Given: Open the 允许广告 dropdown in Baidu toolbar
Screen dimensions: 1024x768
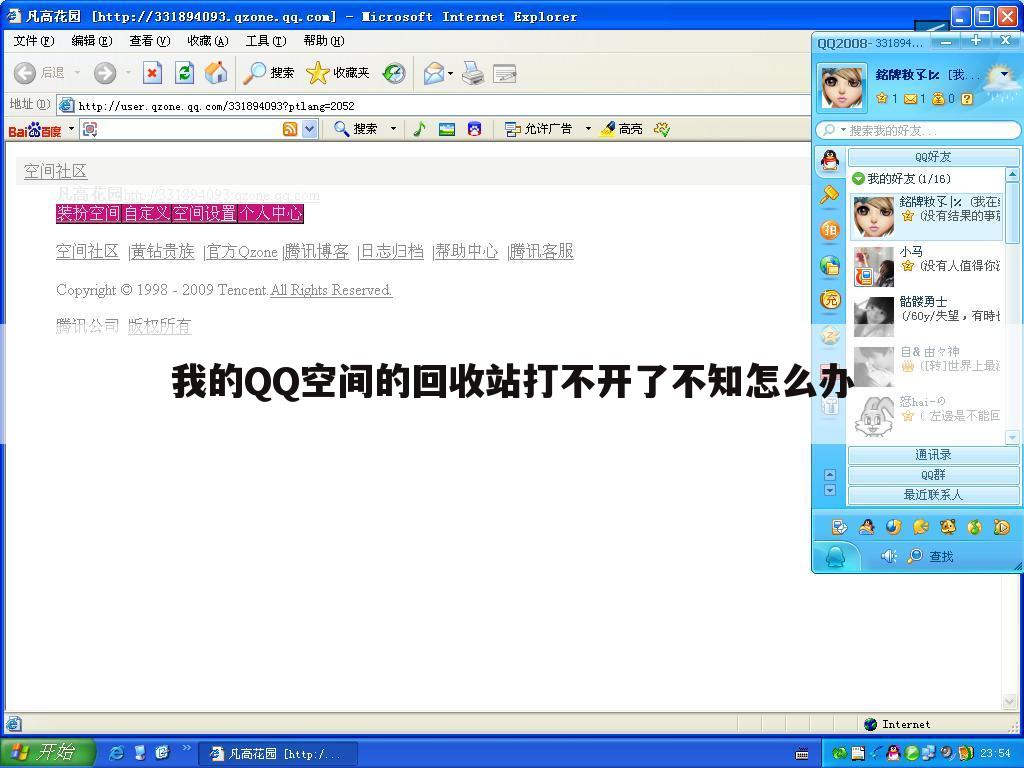Looking at the screenshot, I should coord(588,129).
